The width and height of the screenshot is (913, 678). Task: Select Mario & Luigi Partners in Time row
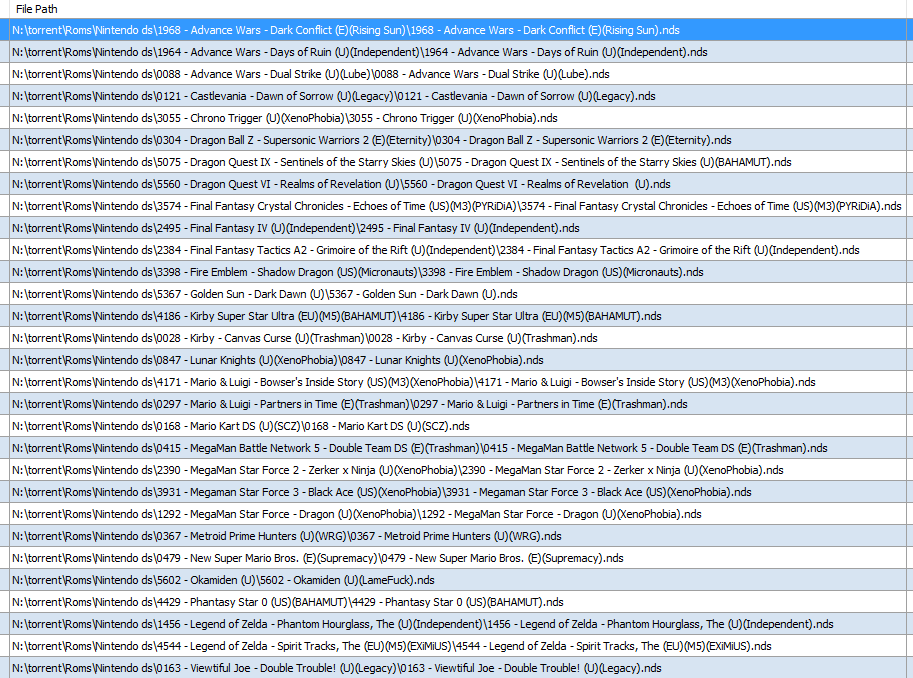click(x=458, y=404)
